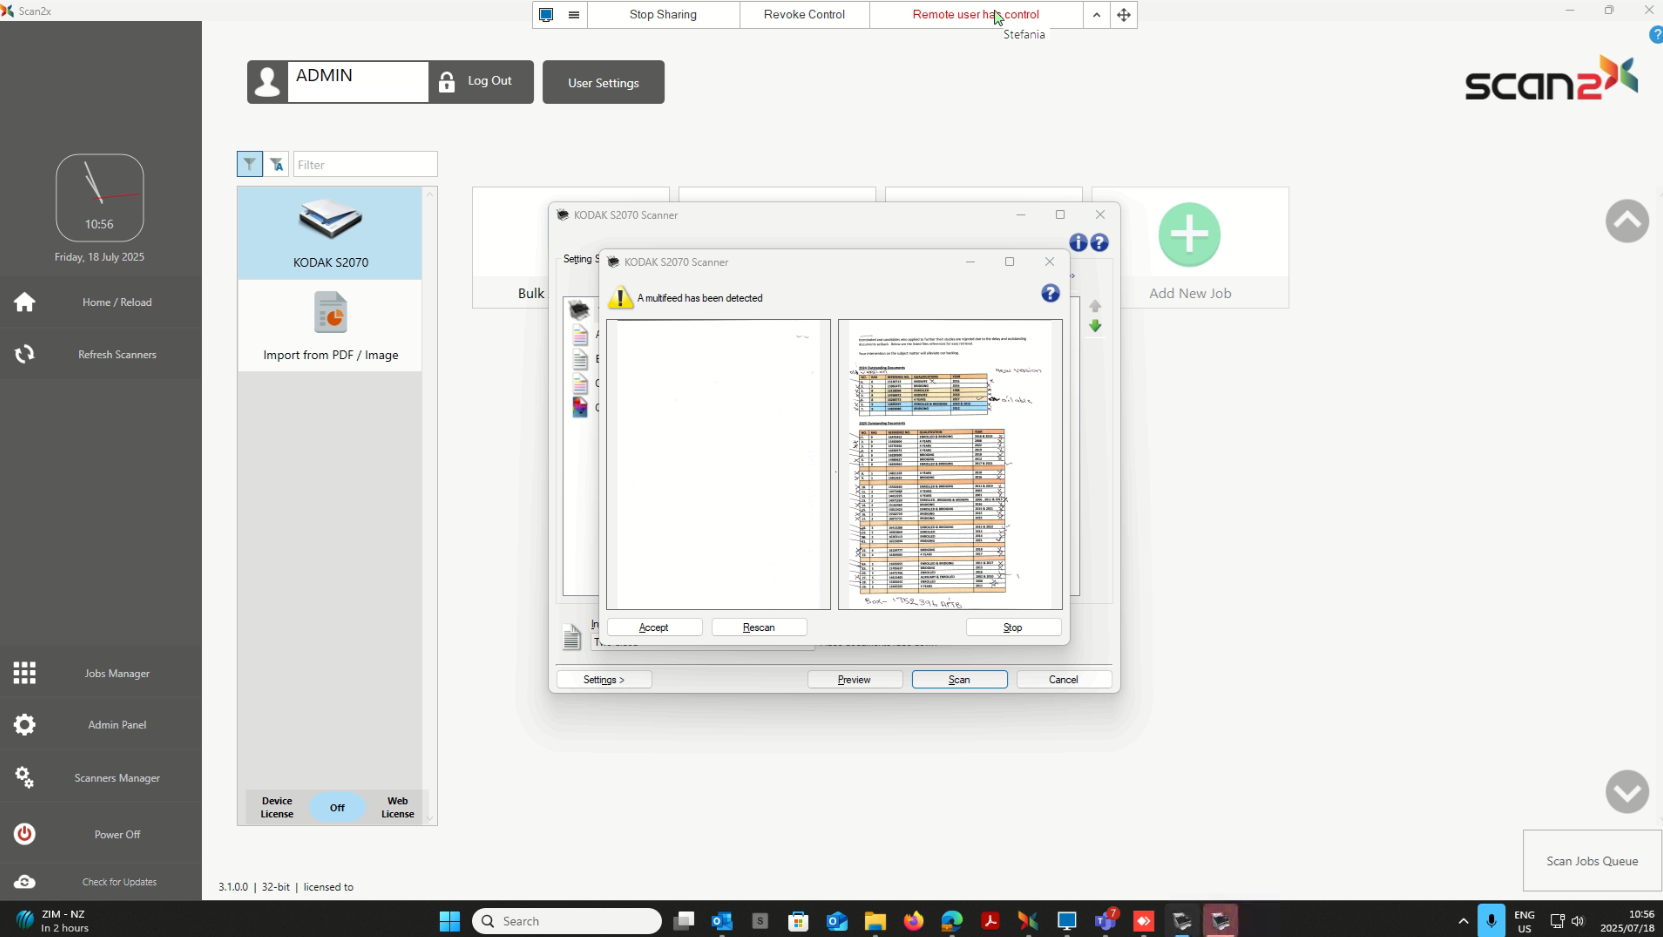This screenshot has height=937, width=1663.
Task: Click the help icon beside the info icon
Action: tap(1099, 242)
